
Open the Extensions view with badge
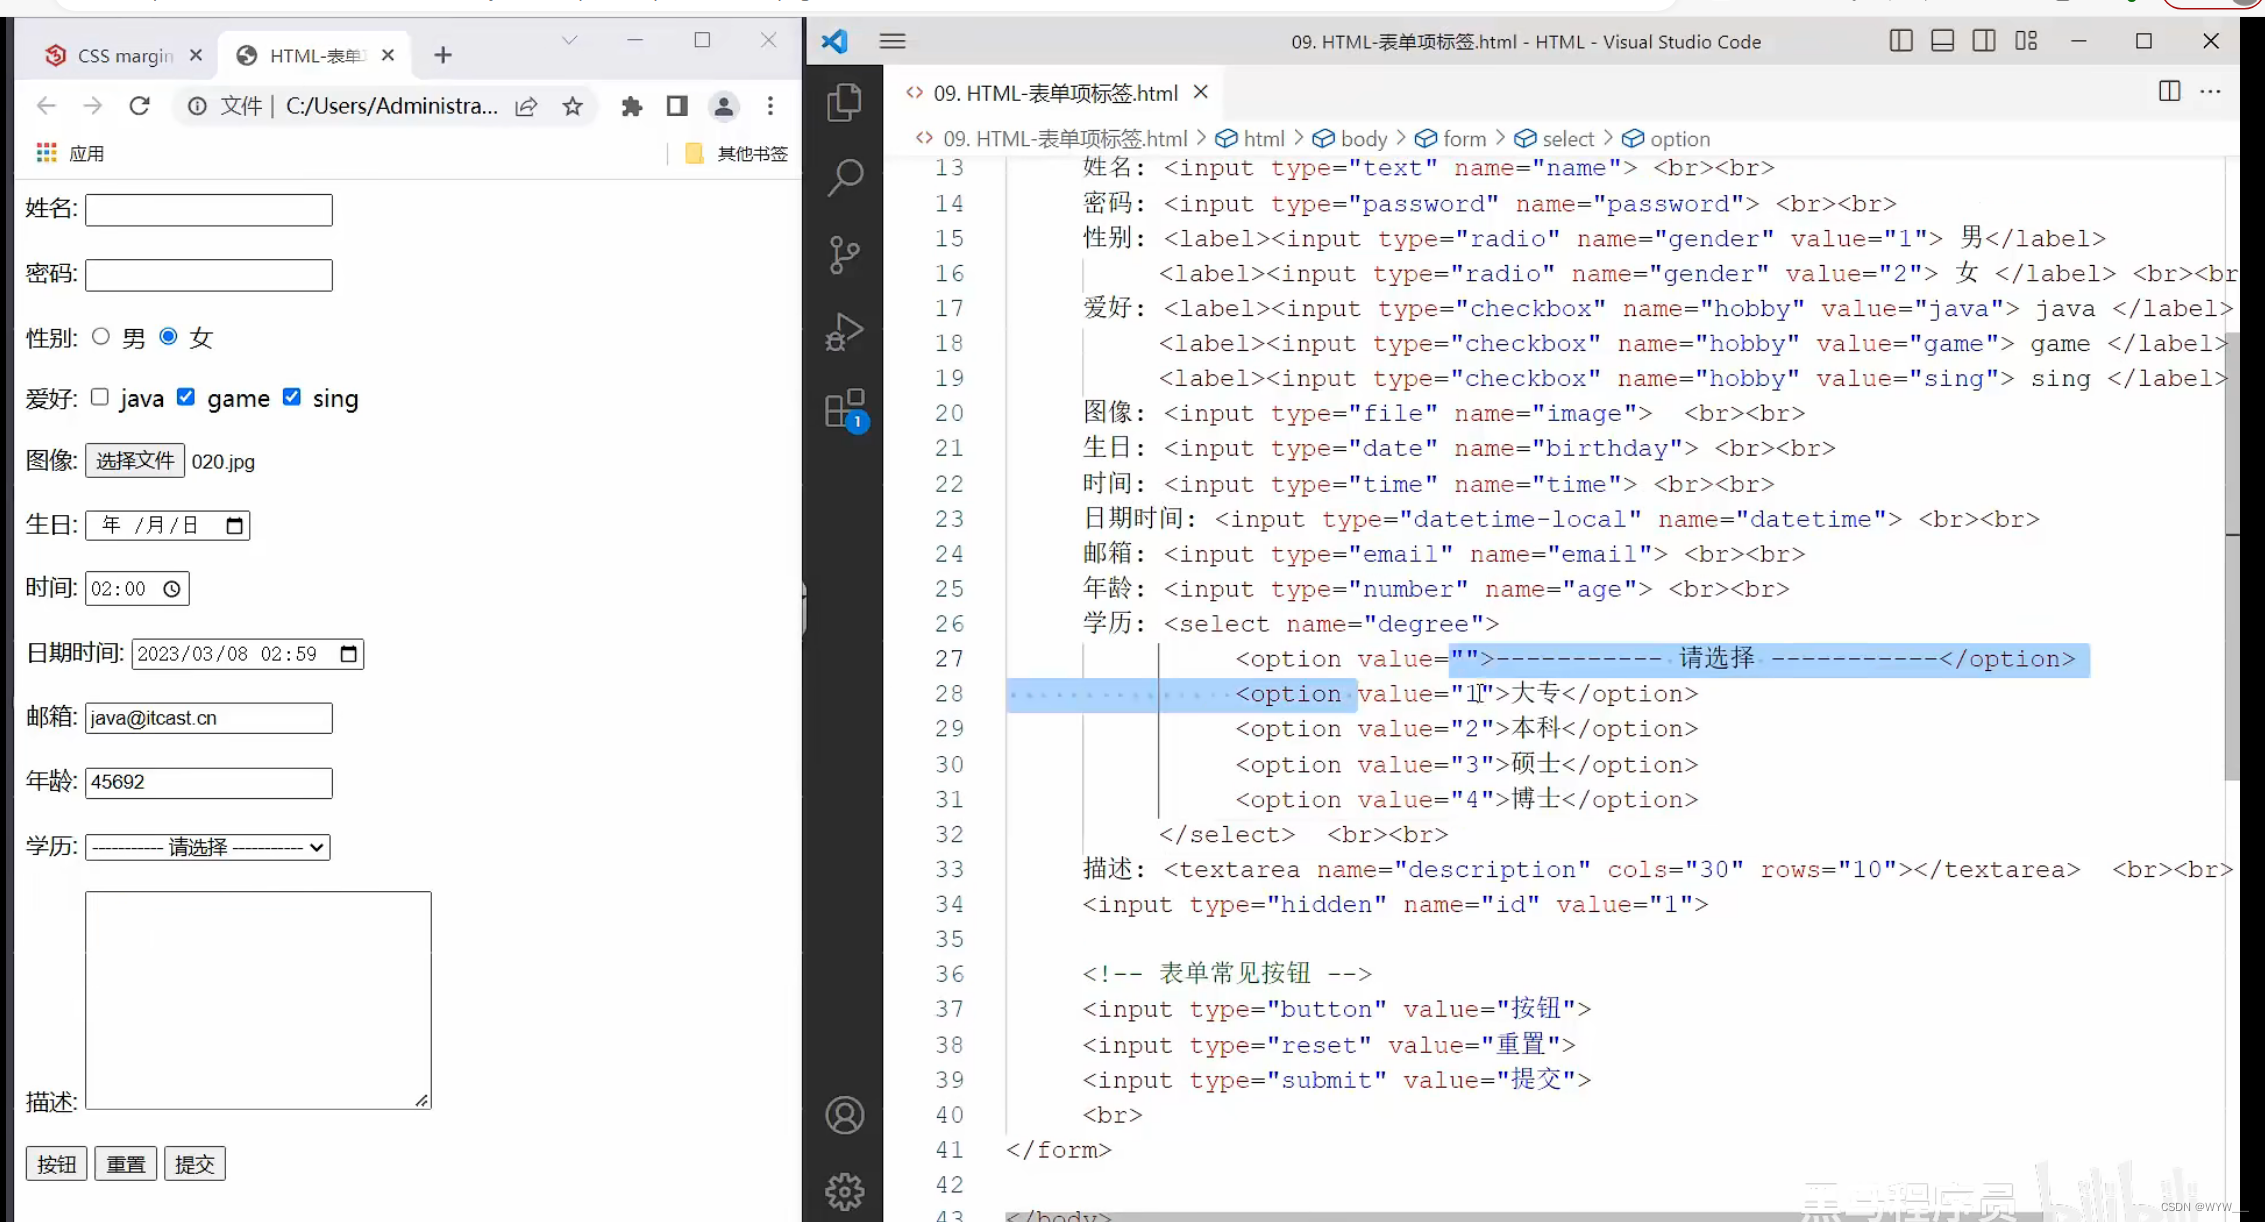[845, 409]
